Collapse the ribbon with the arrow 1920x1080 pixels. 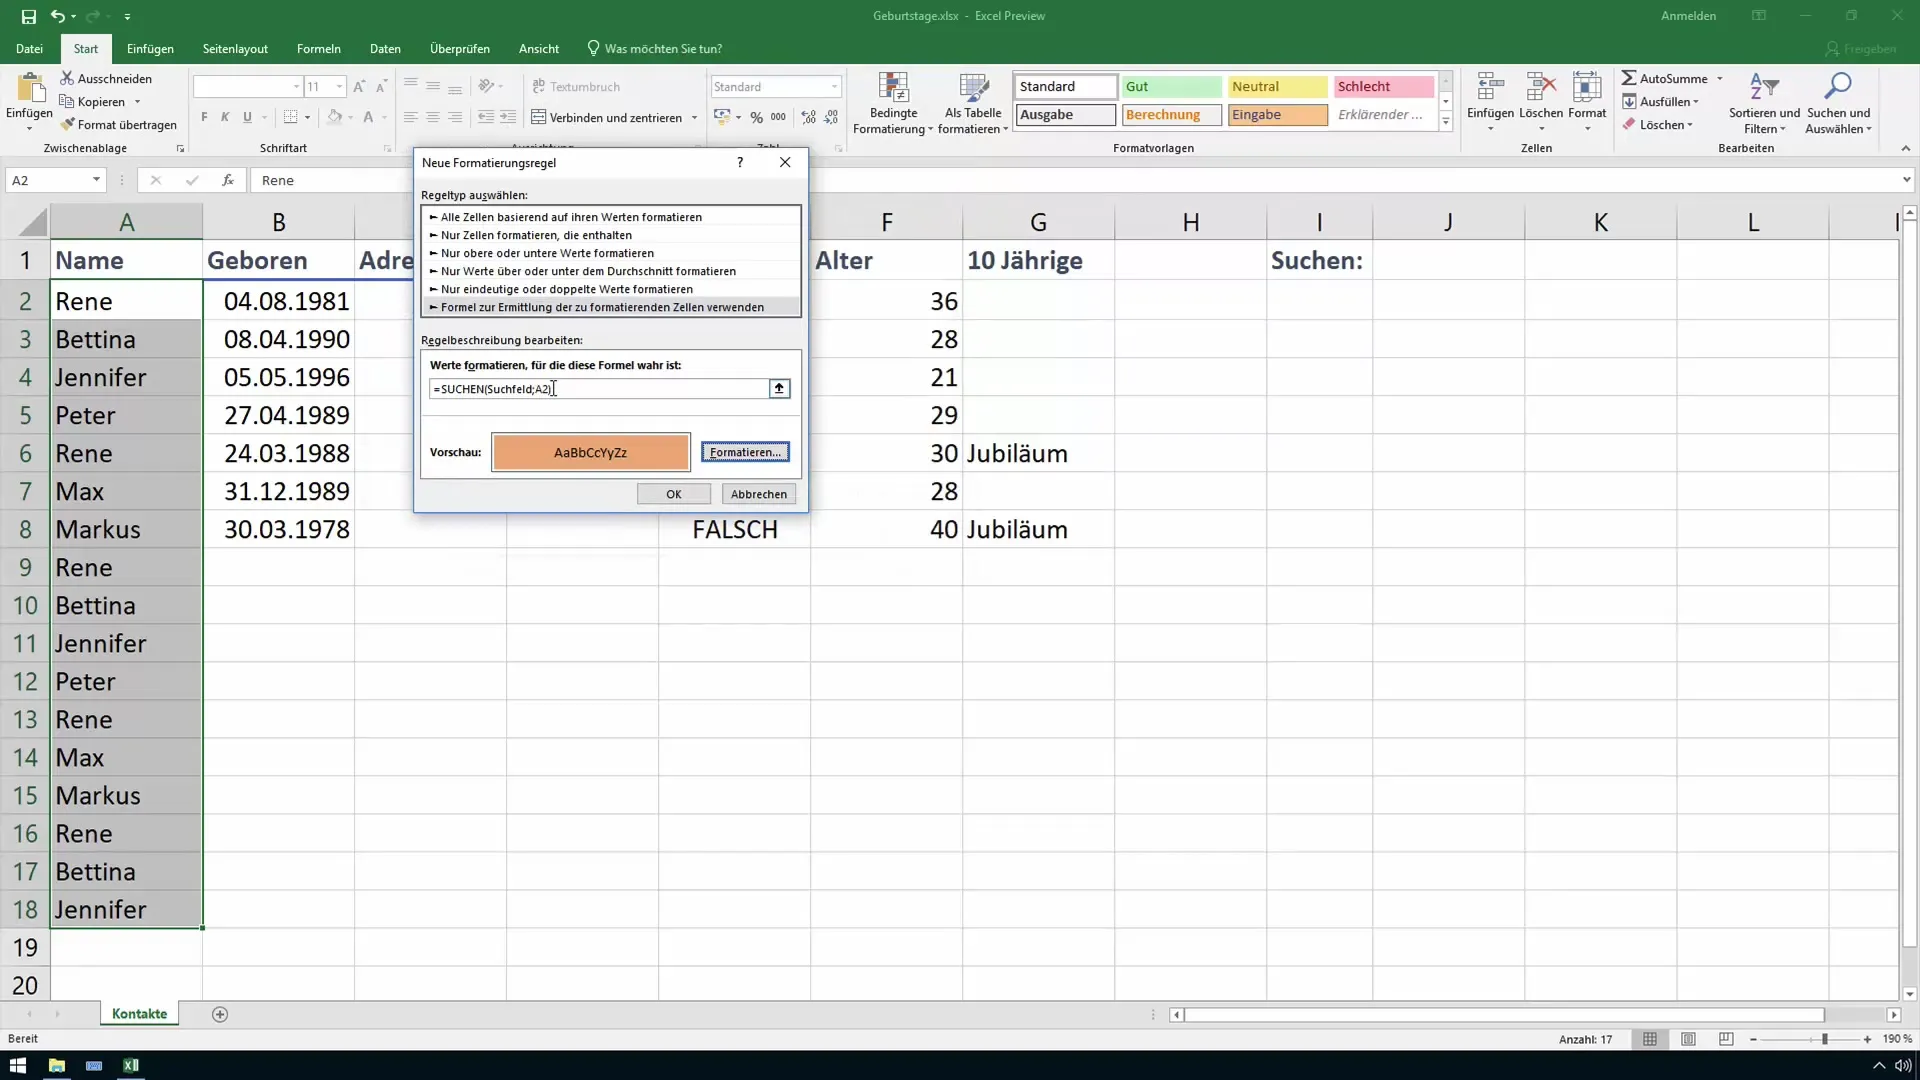point(1905,148)
